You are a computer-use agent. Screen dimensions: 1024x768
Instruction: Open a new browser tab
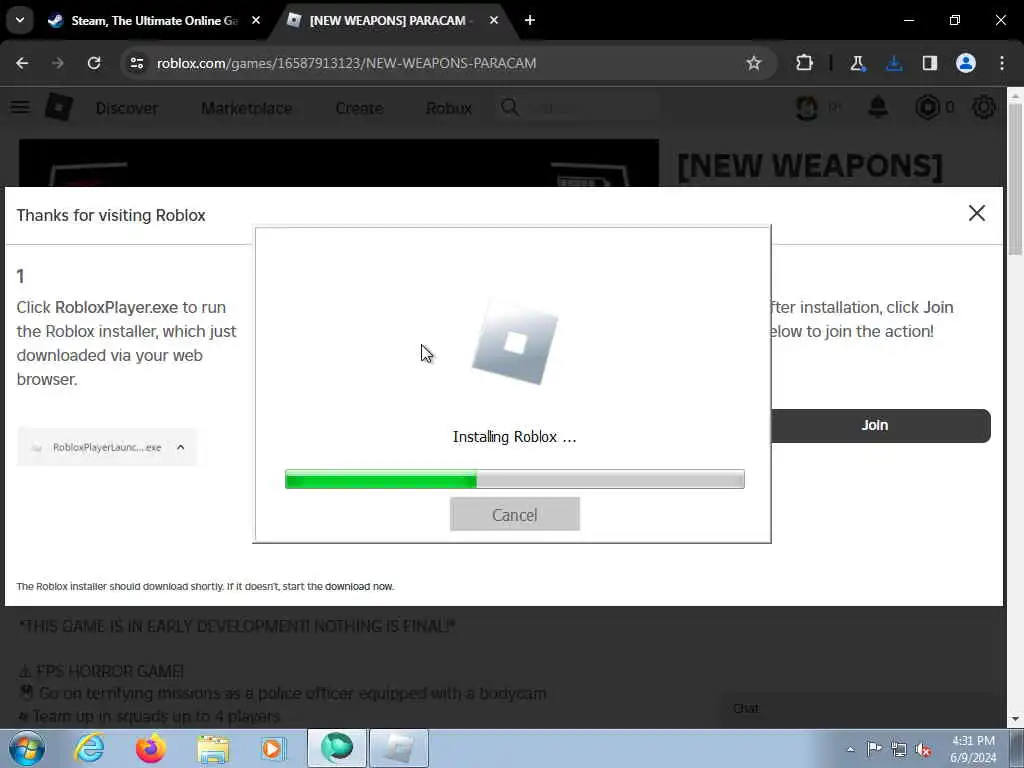click(530, 21)
